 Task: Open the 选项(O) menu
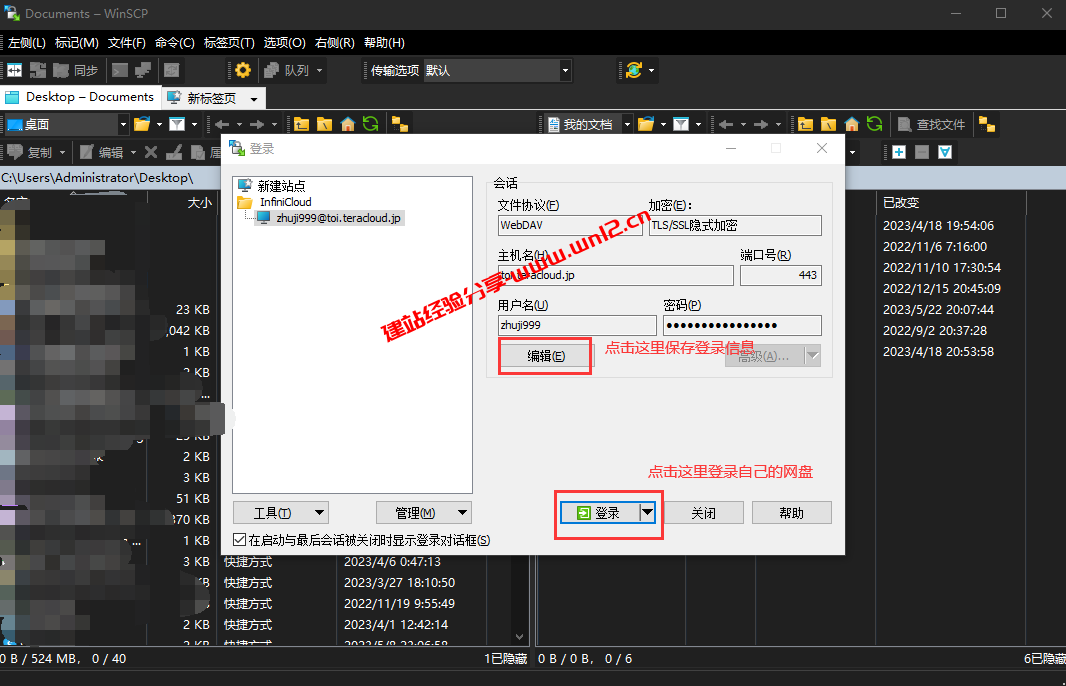point(283,43)
